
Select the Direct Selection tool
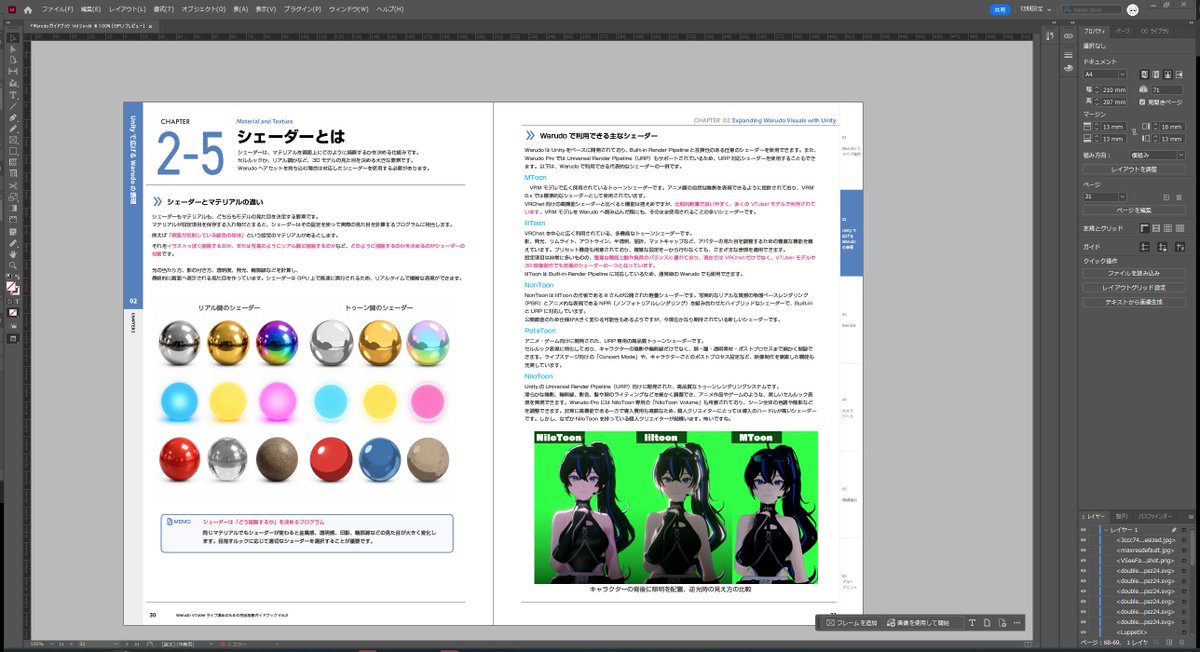click(x=13, y=49)
